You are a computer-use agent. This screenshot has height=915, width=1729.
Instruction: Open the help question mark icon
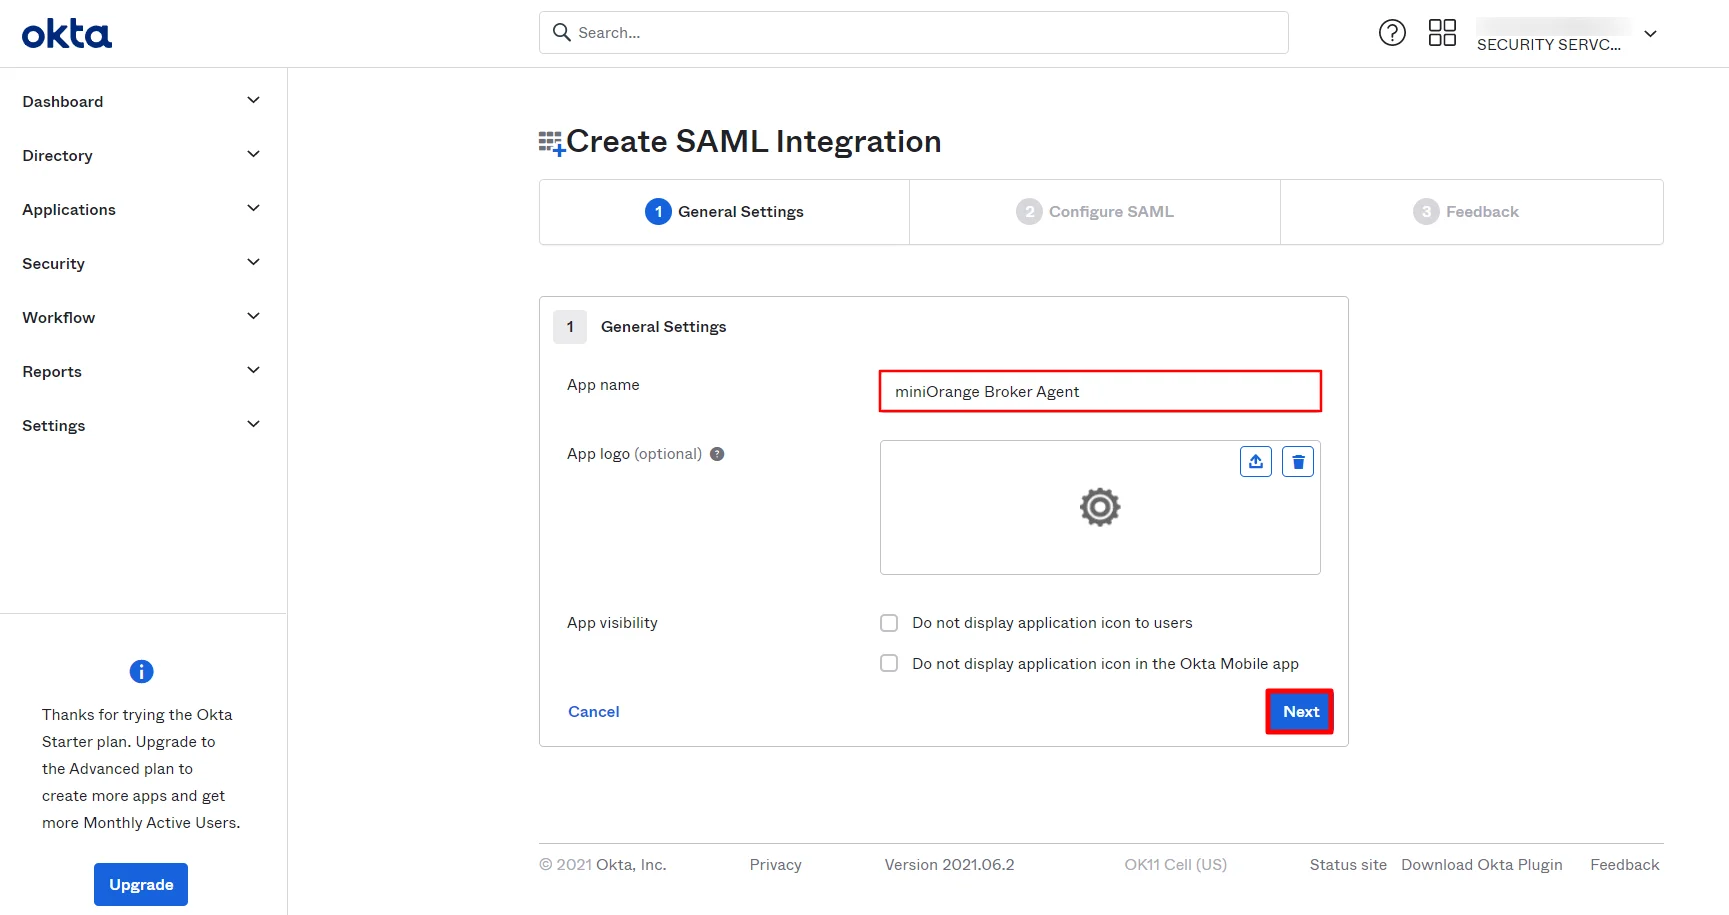pyautogui.click(x=1392, y=32)
